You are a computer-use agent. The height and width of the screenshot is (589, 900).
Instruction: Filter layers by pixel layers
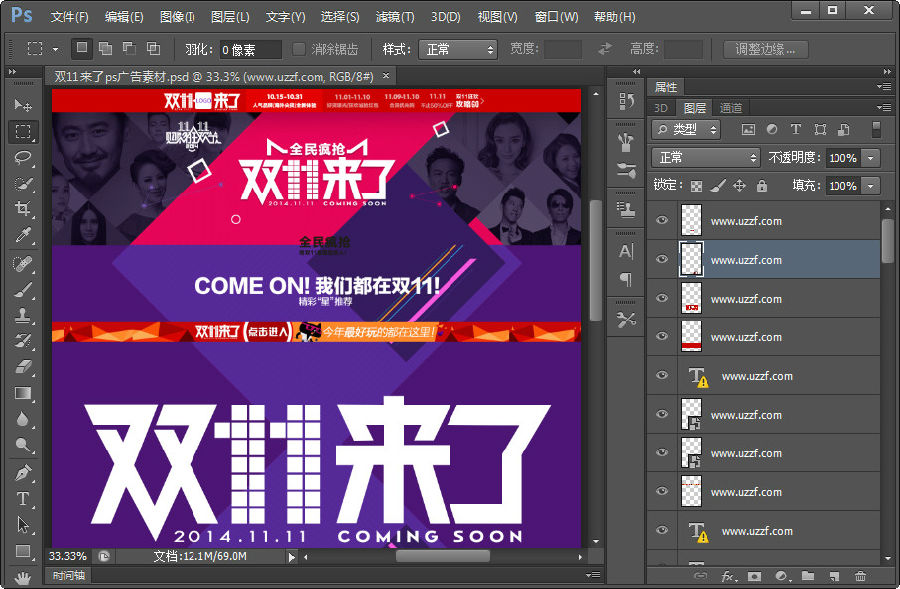tap(748, 130)
